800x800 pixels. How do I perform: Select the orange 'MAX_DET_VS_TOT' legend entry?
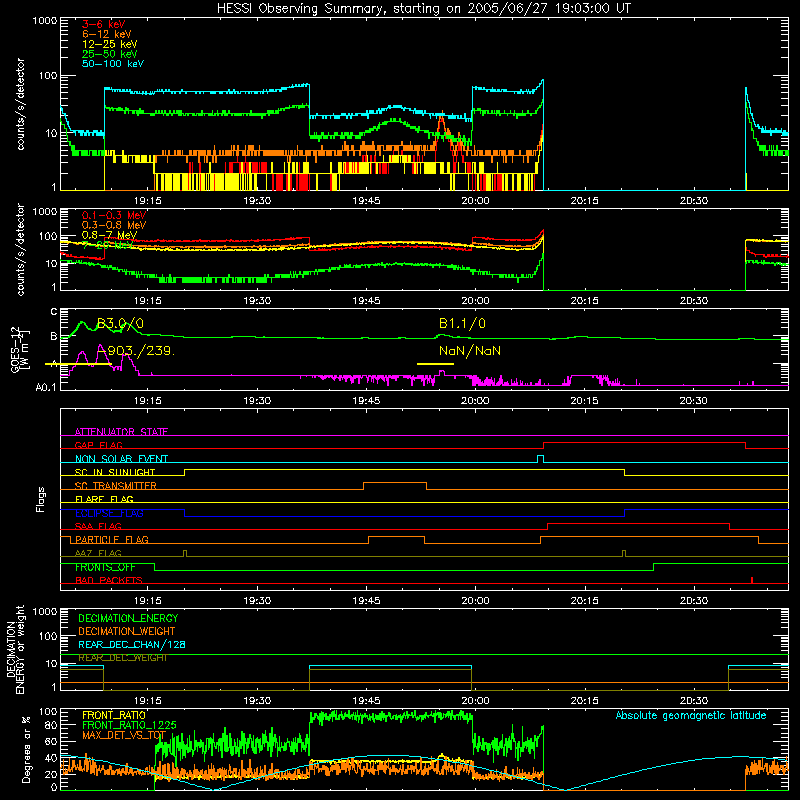click(x=124, y=735)
